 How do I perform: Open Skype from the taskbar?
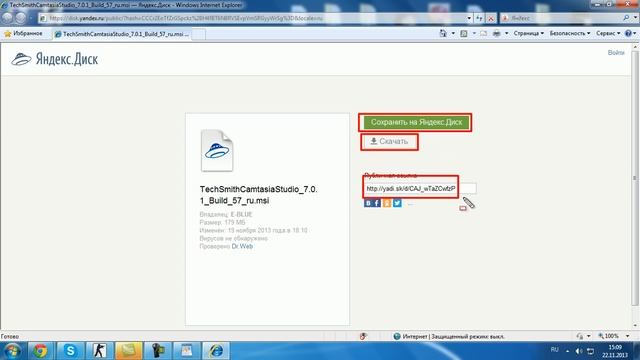point(70,351)
